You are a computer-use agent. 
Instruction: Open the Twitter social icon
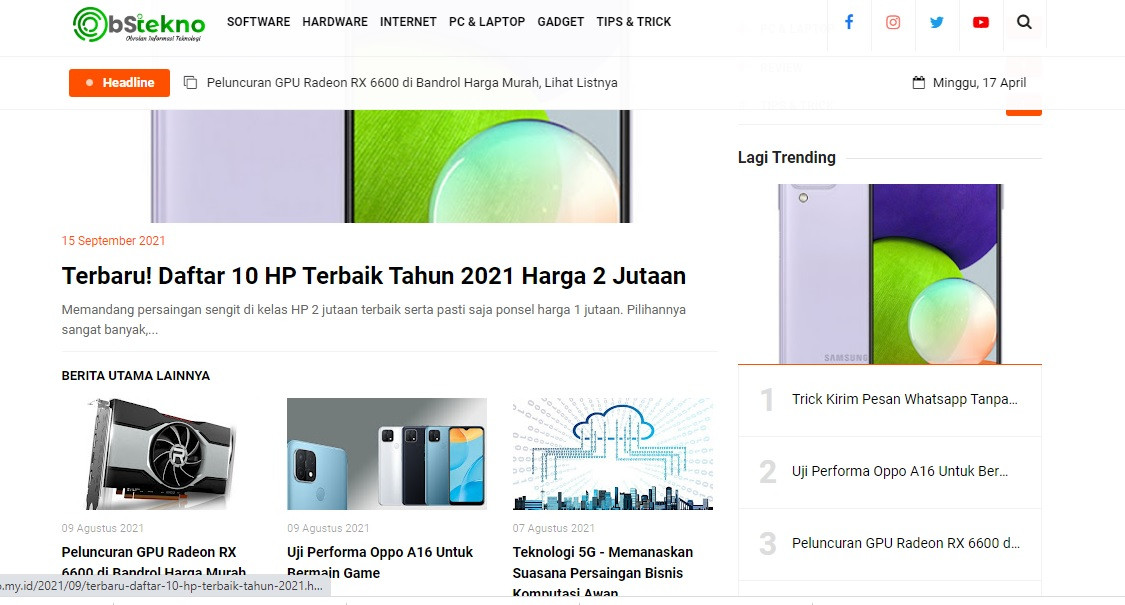click(936, 22)
